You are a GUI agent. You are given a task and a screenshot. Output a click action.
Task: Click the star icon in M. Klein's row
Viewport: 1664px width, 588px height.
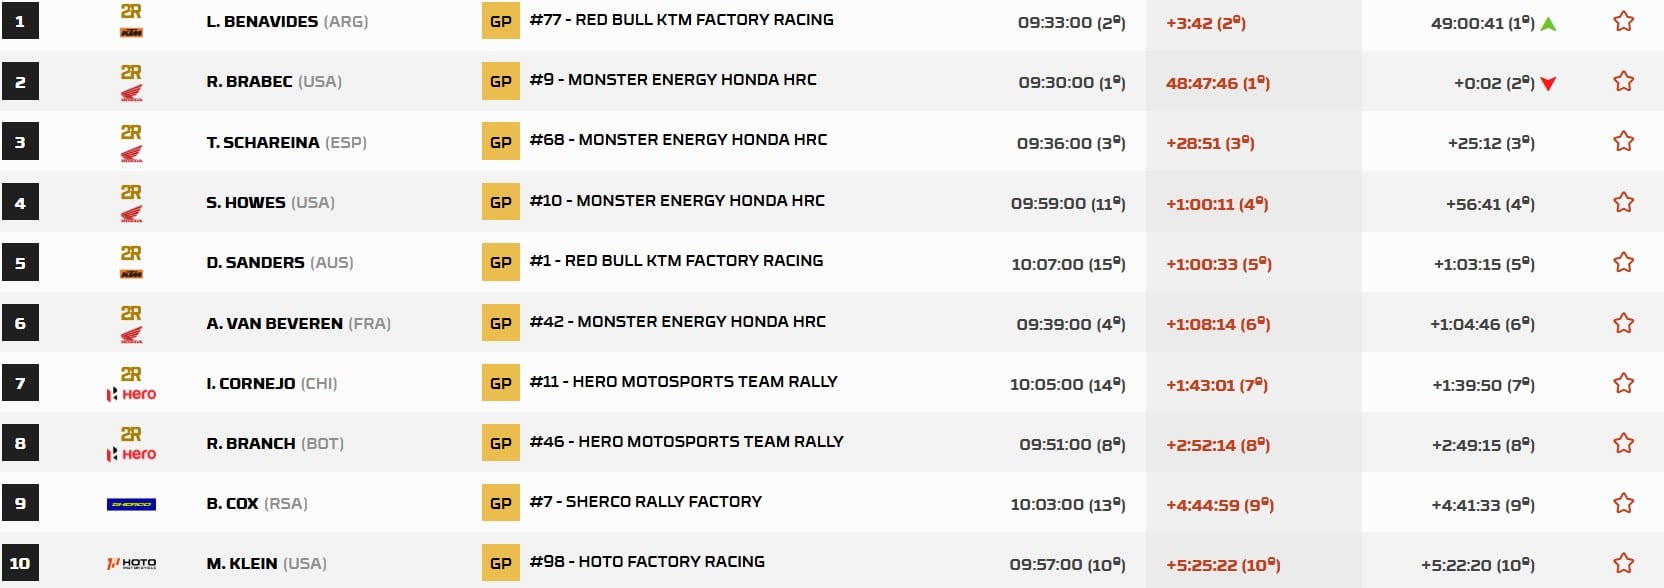tap(1623, 563)
